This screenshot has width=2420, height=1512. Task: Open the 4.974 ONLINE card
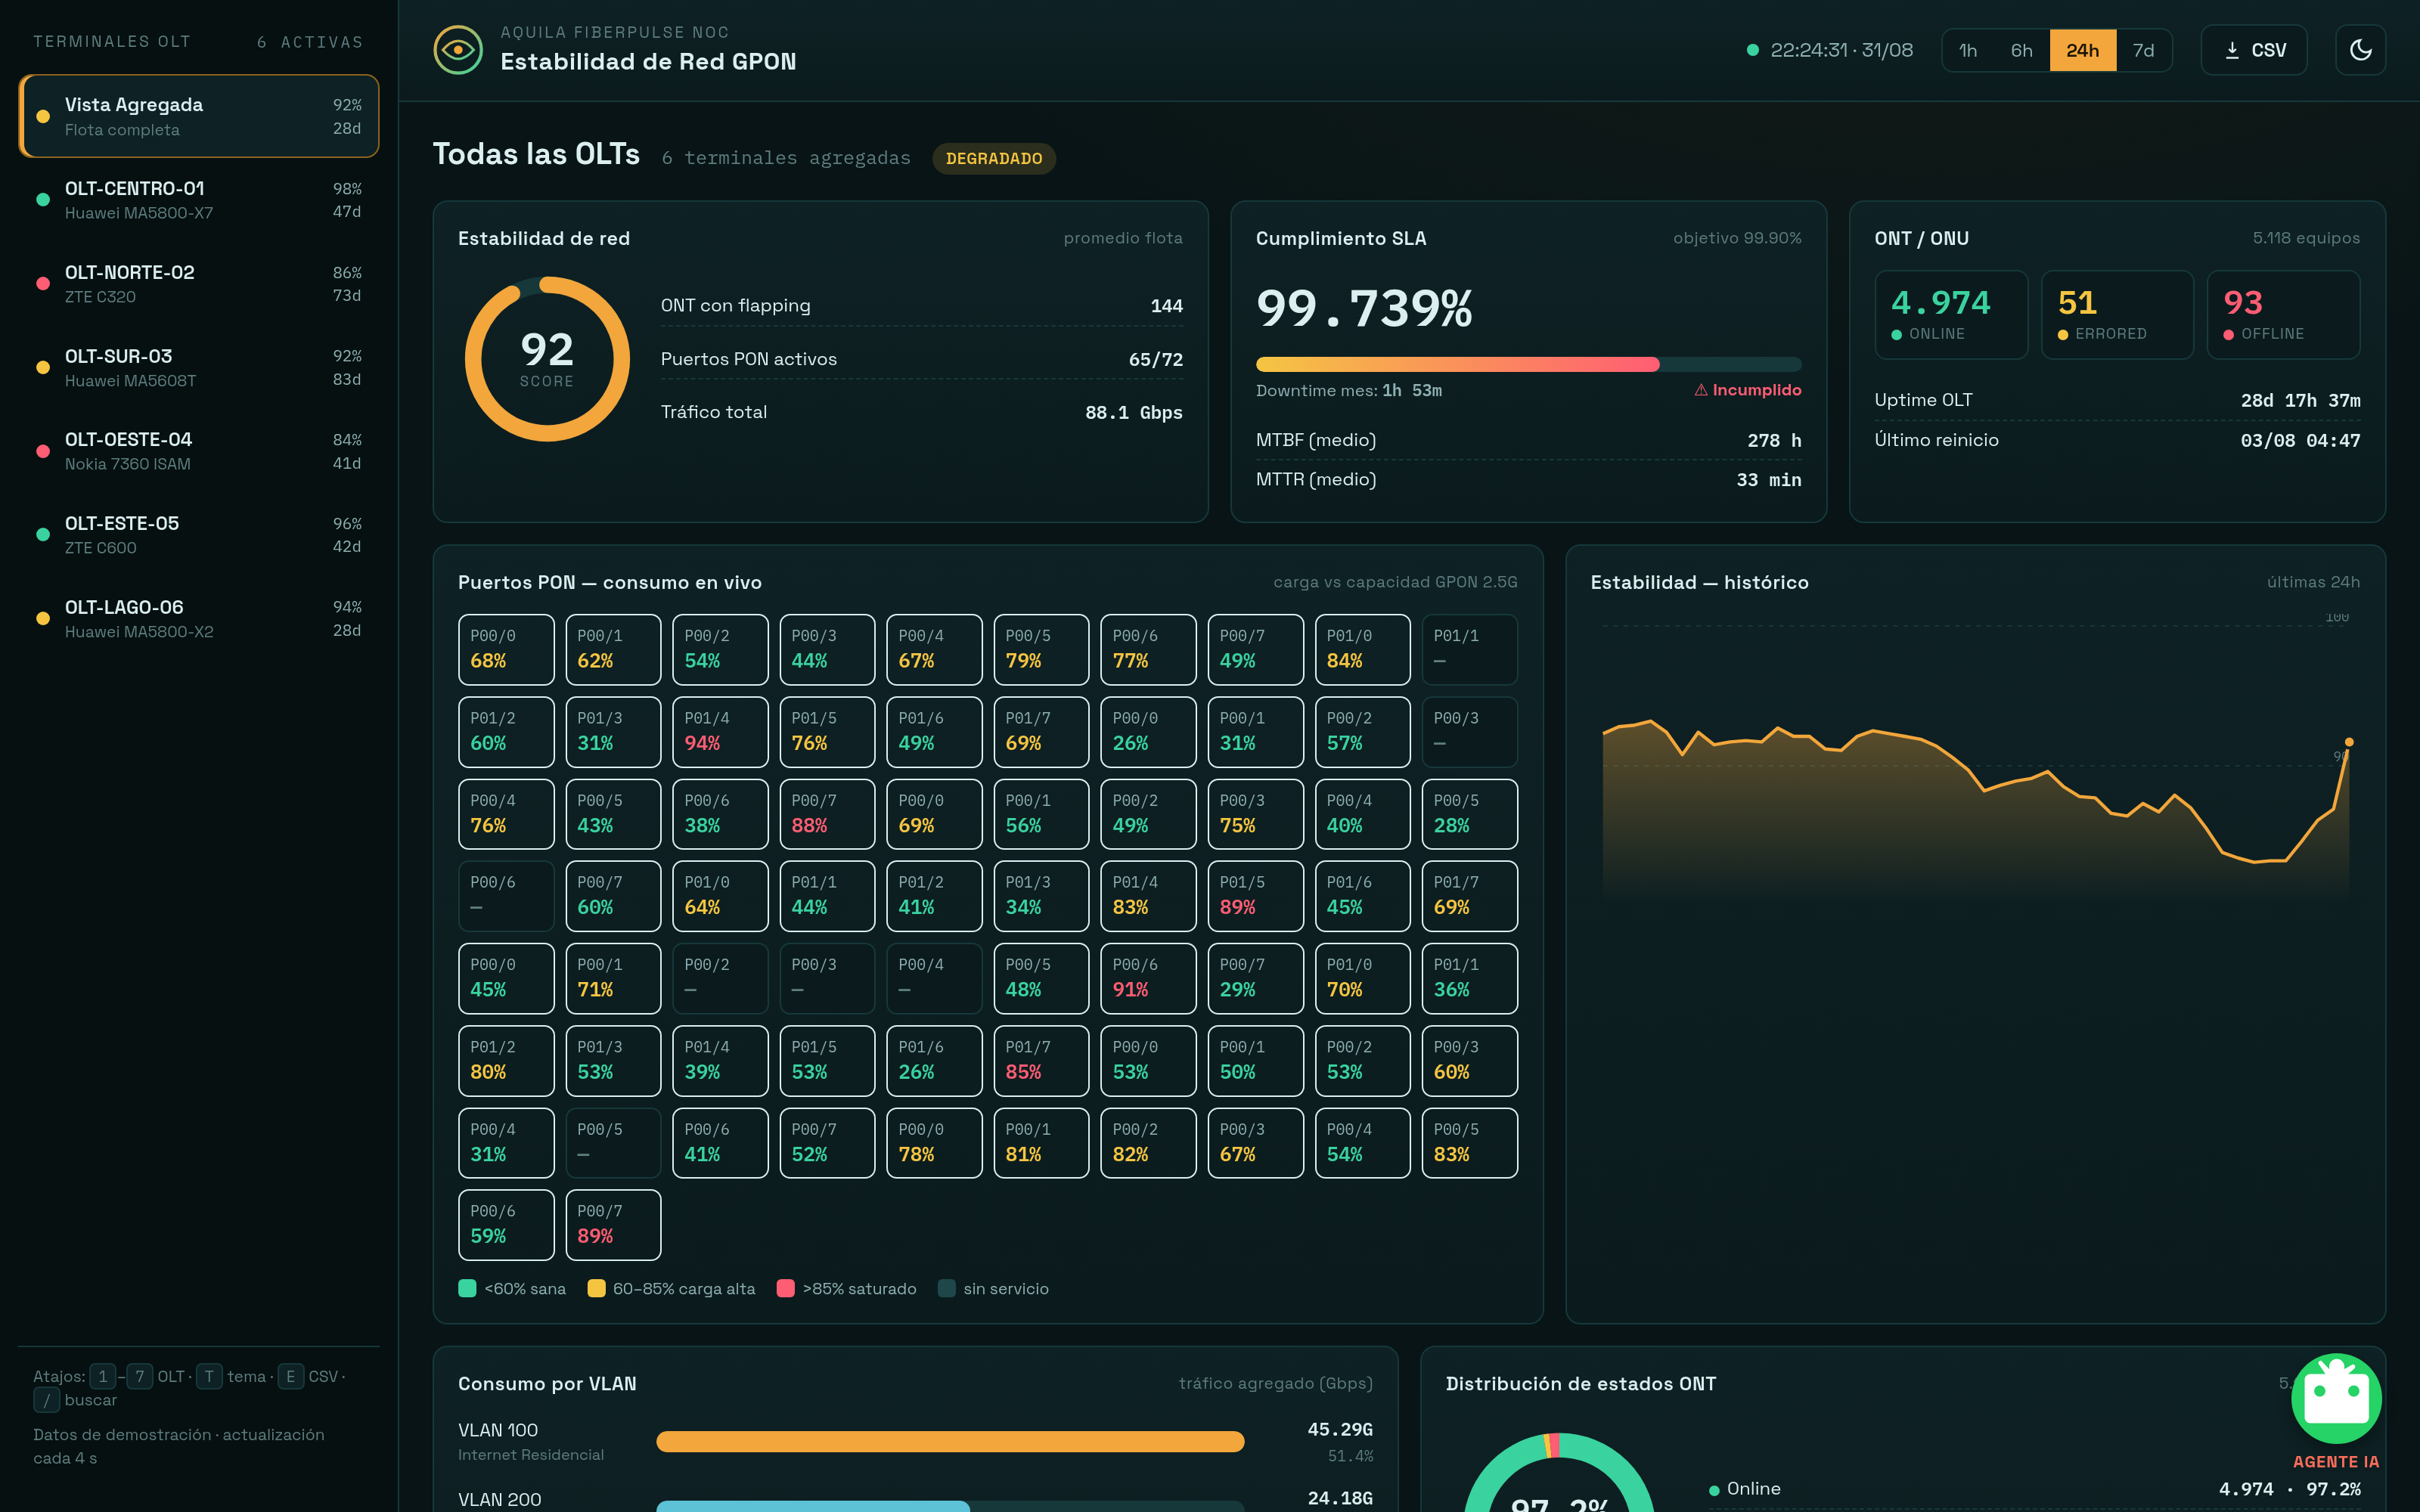click(x=1951, y=315)
